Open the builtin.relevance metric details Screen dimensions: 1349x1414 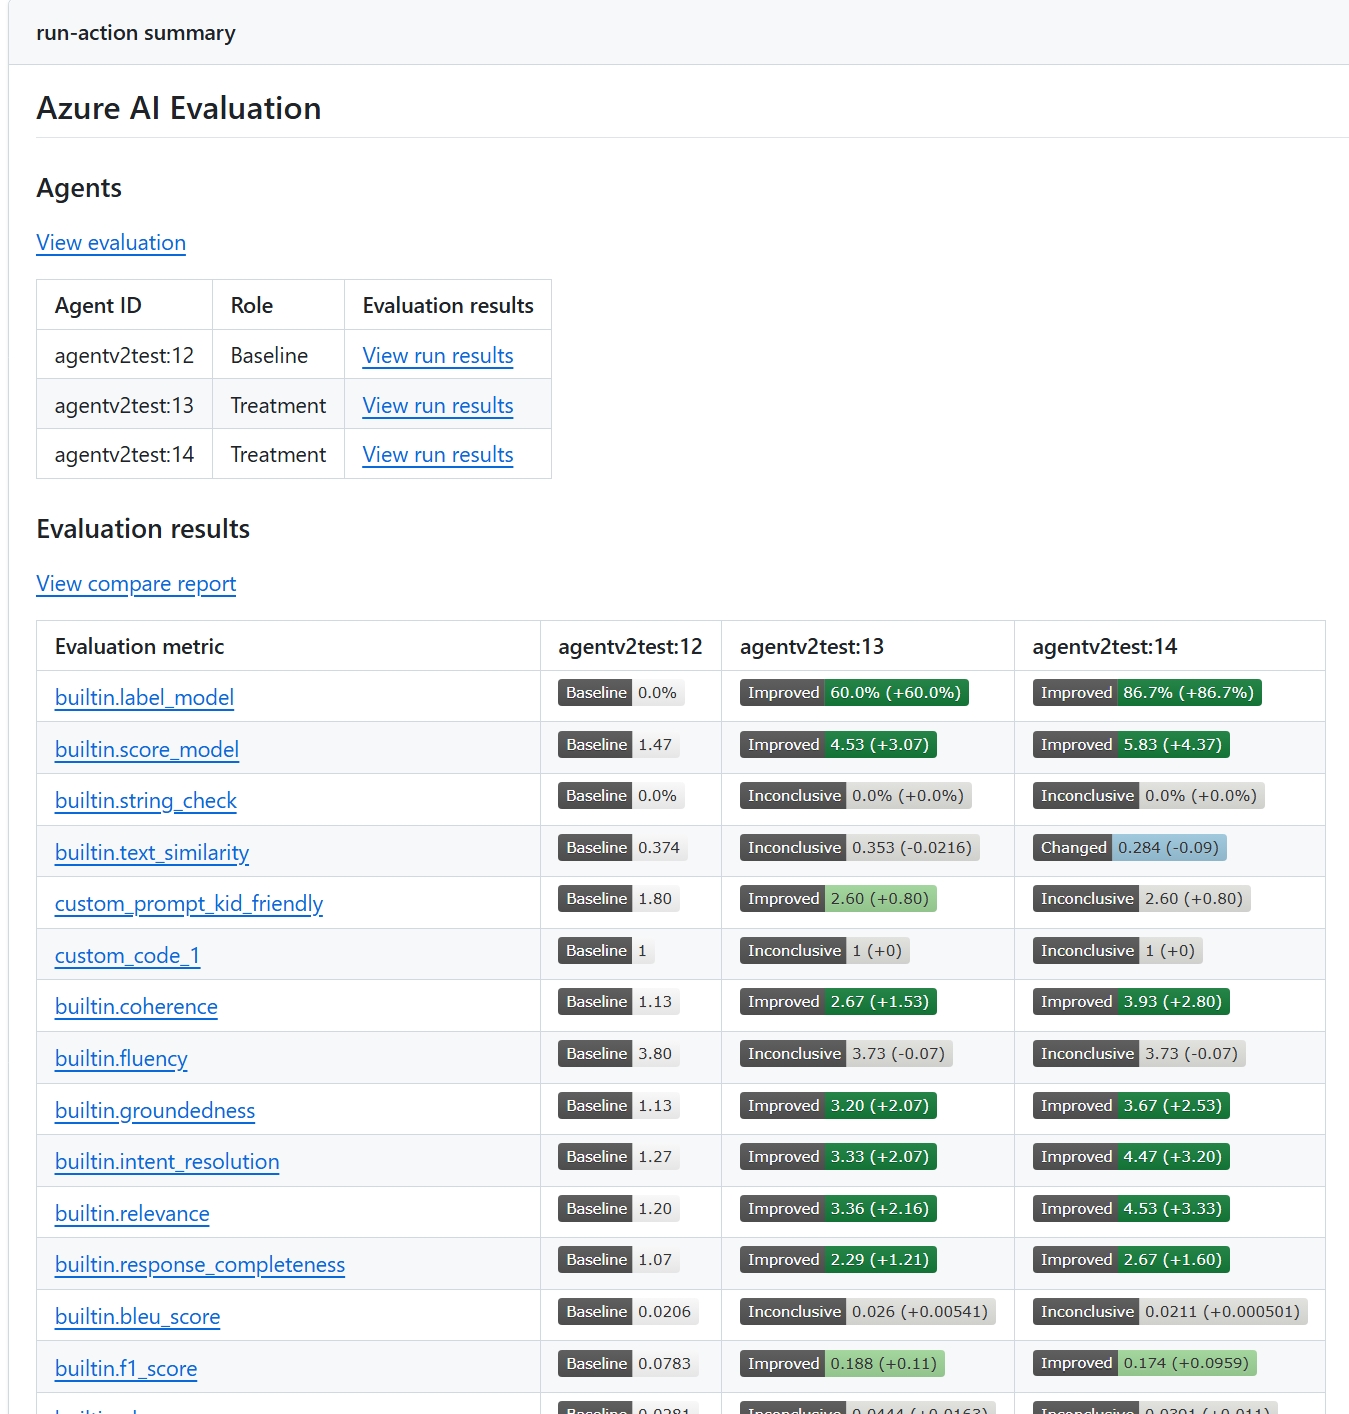[x=132, y=1214]
